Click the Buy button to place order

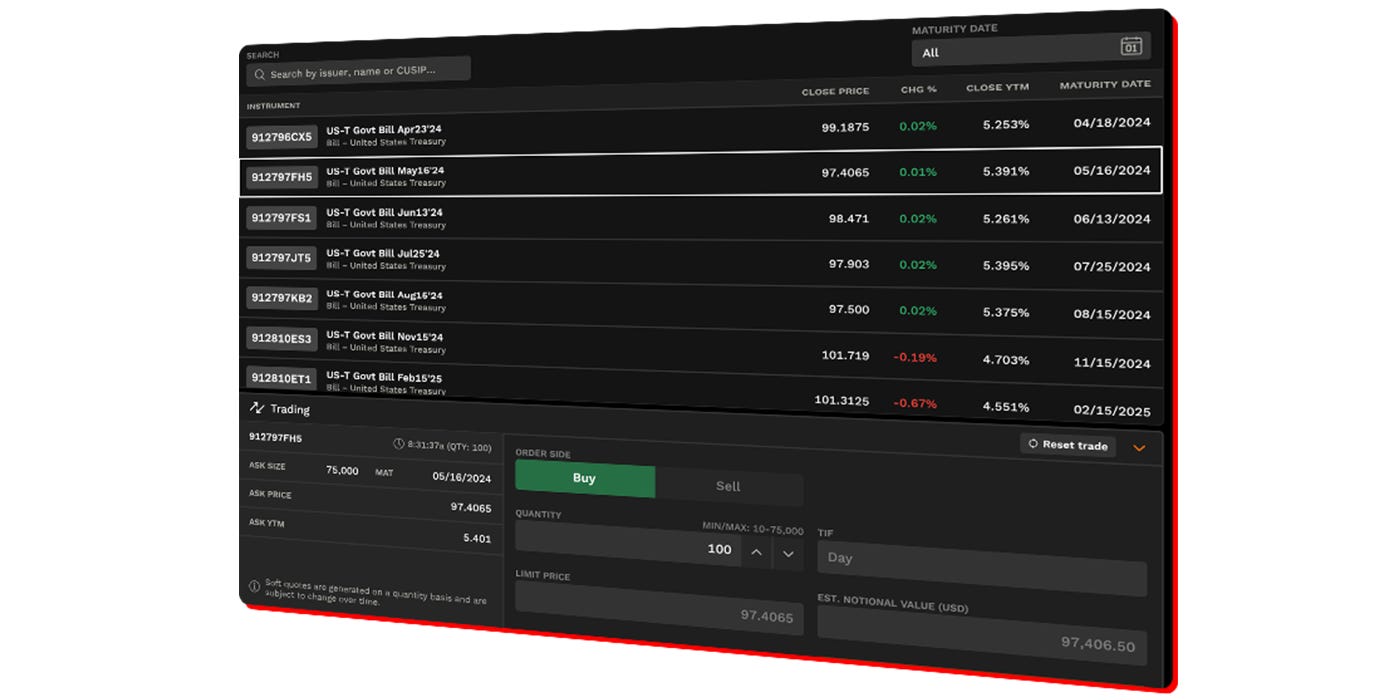[x=584, y=479]
